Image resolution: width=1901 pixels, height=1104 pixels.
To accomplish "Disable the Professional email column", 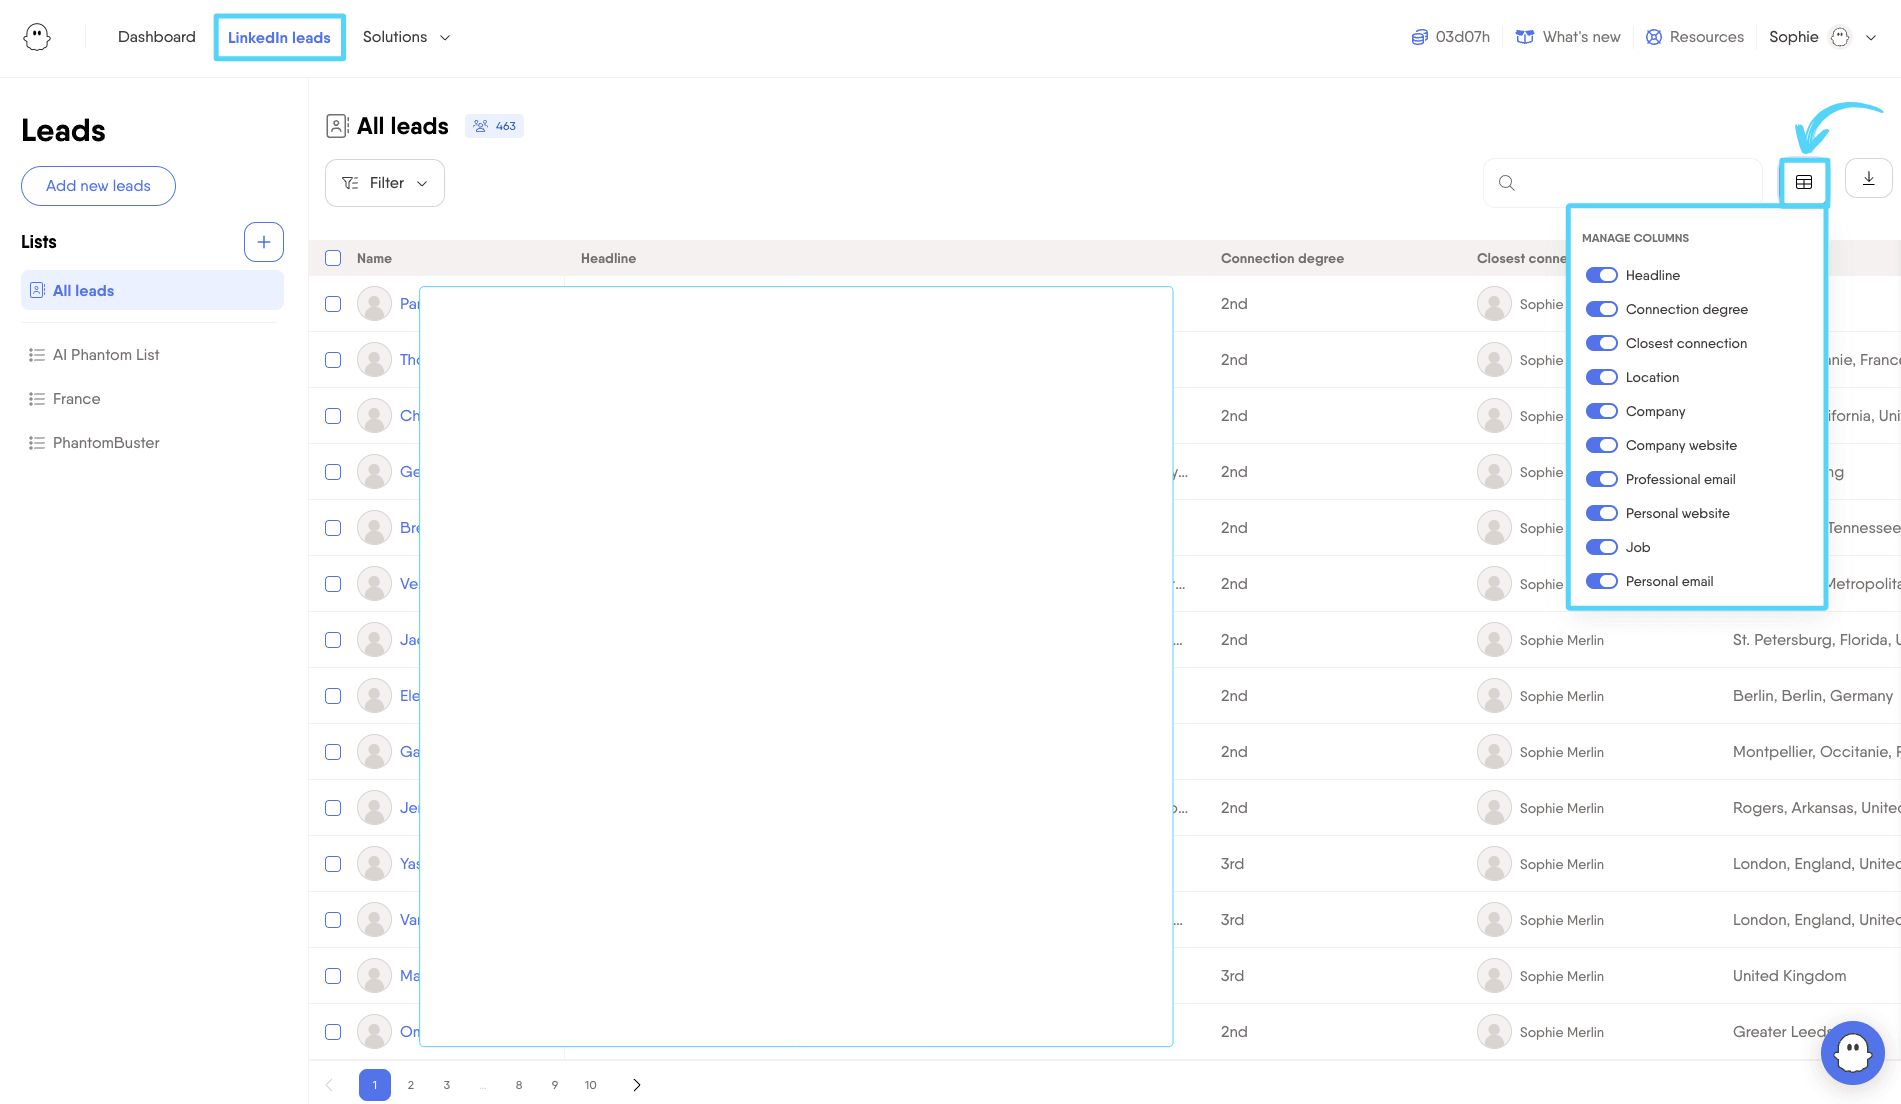I will pos(1601,479).
